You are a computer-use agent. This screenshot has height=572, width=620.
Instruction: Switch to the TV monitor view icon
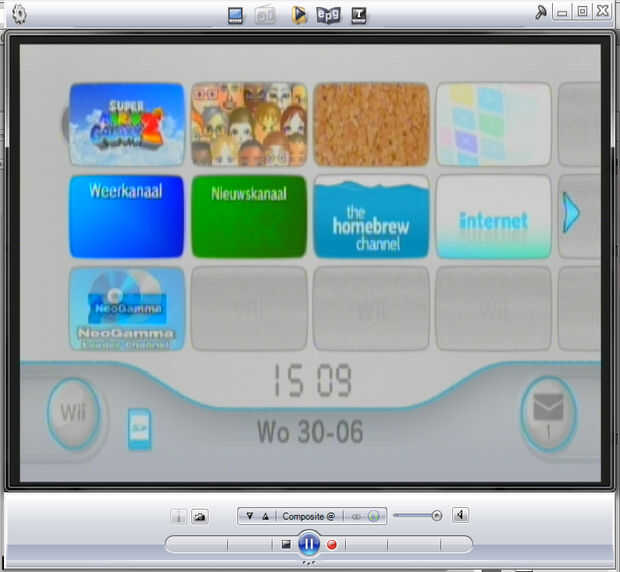click(235, 16)
